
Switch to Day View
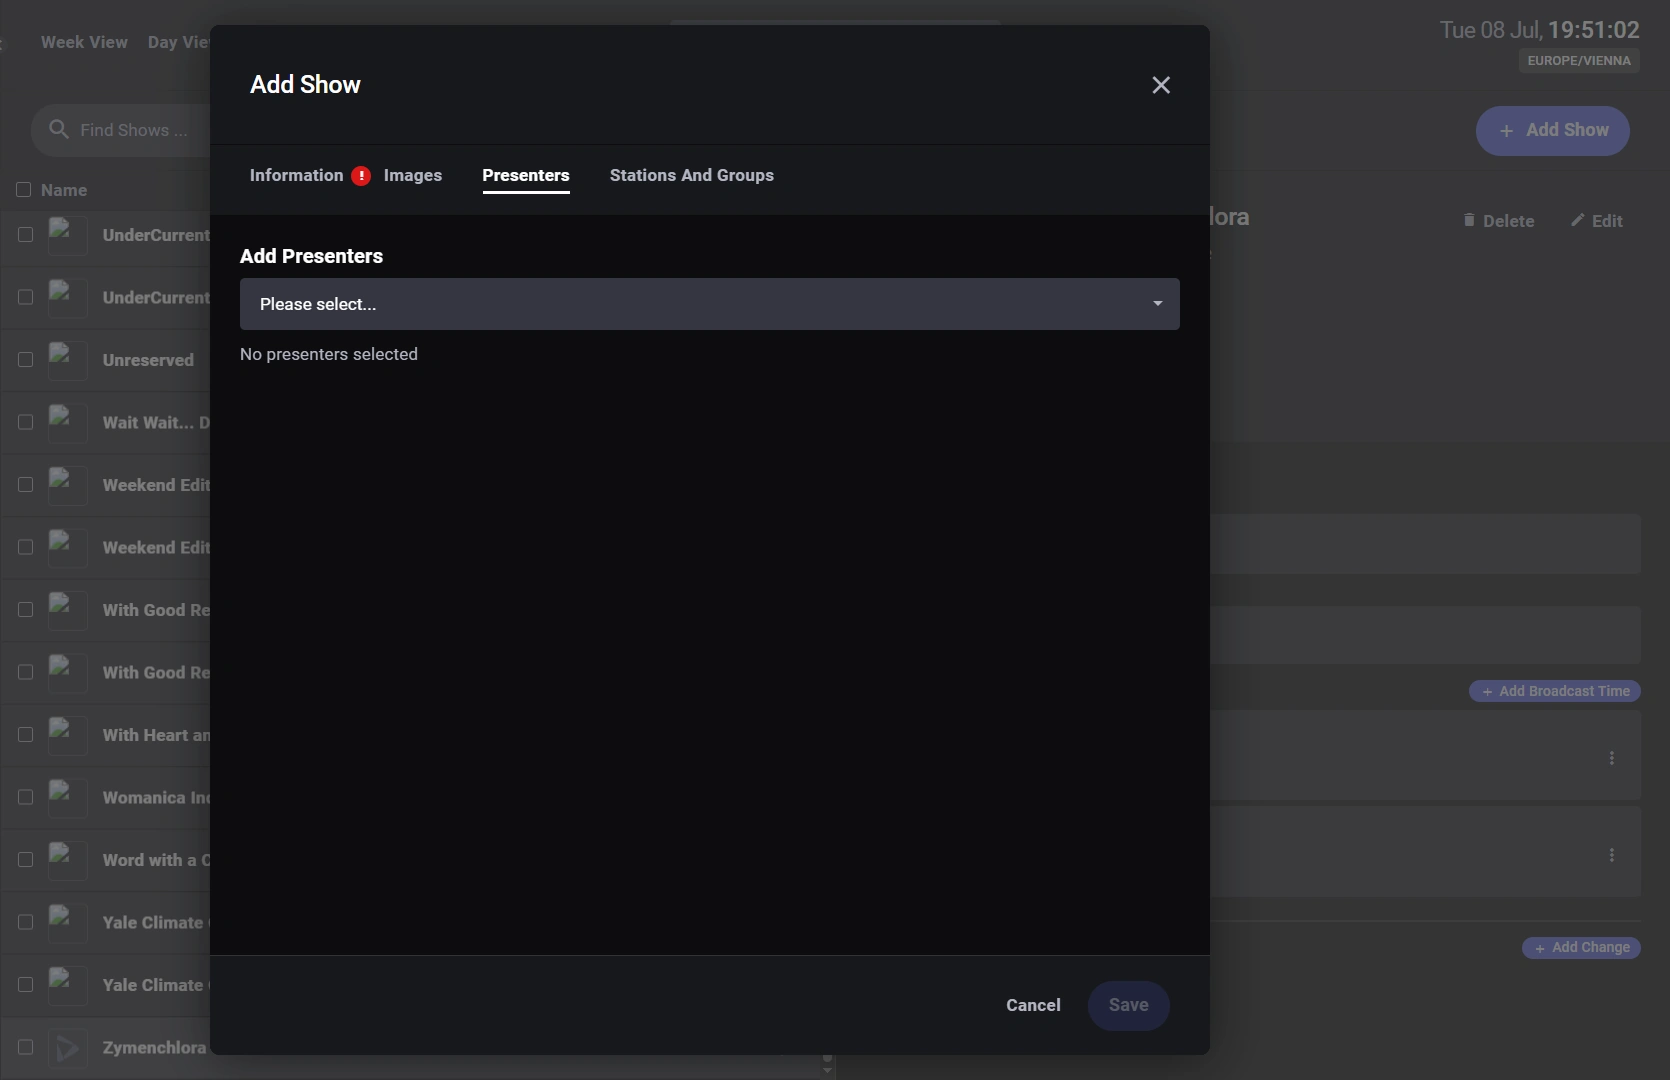coord(178,42)
